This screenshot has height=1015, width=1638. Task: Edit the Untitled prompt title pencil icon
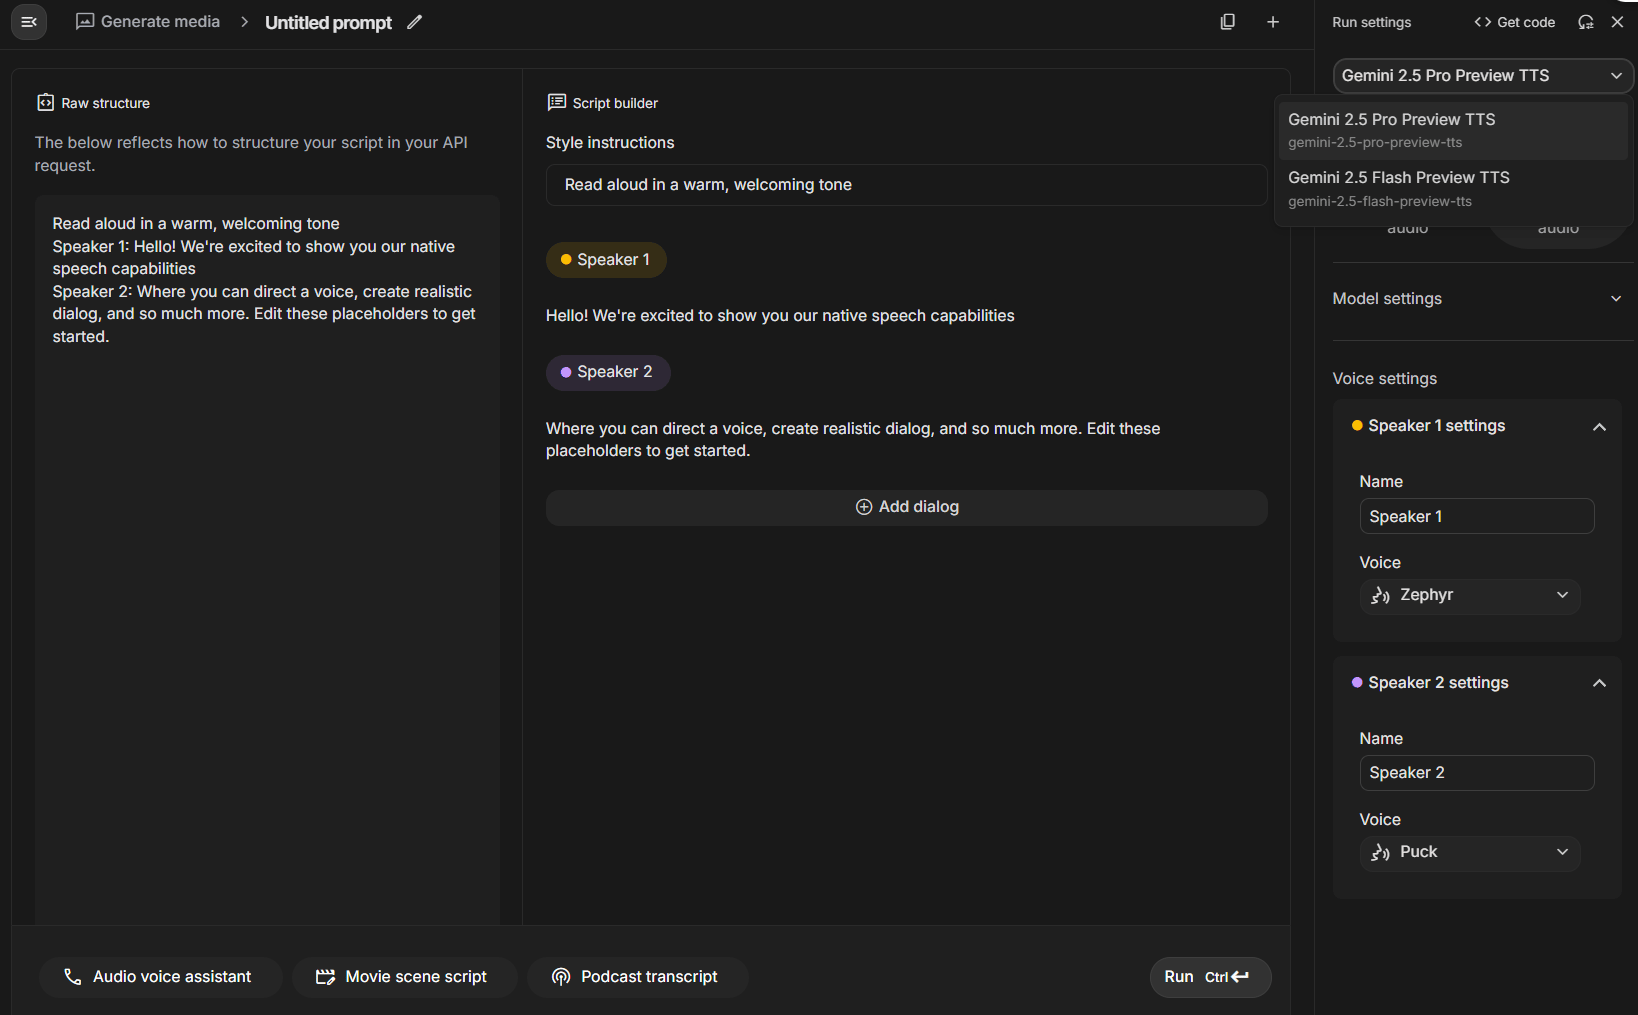pos(415,22)
